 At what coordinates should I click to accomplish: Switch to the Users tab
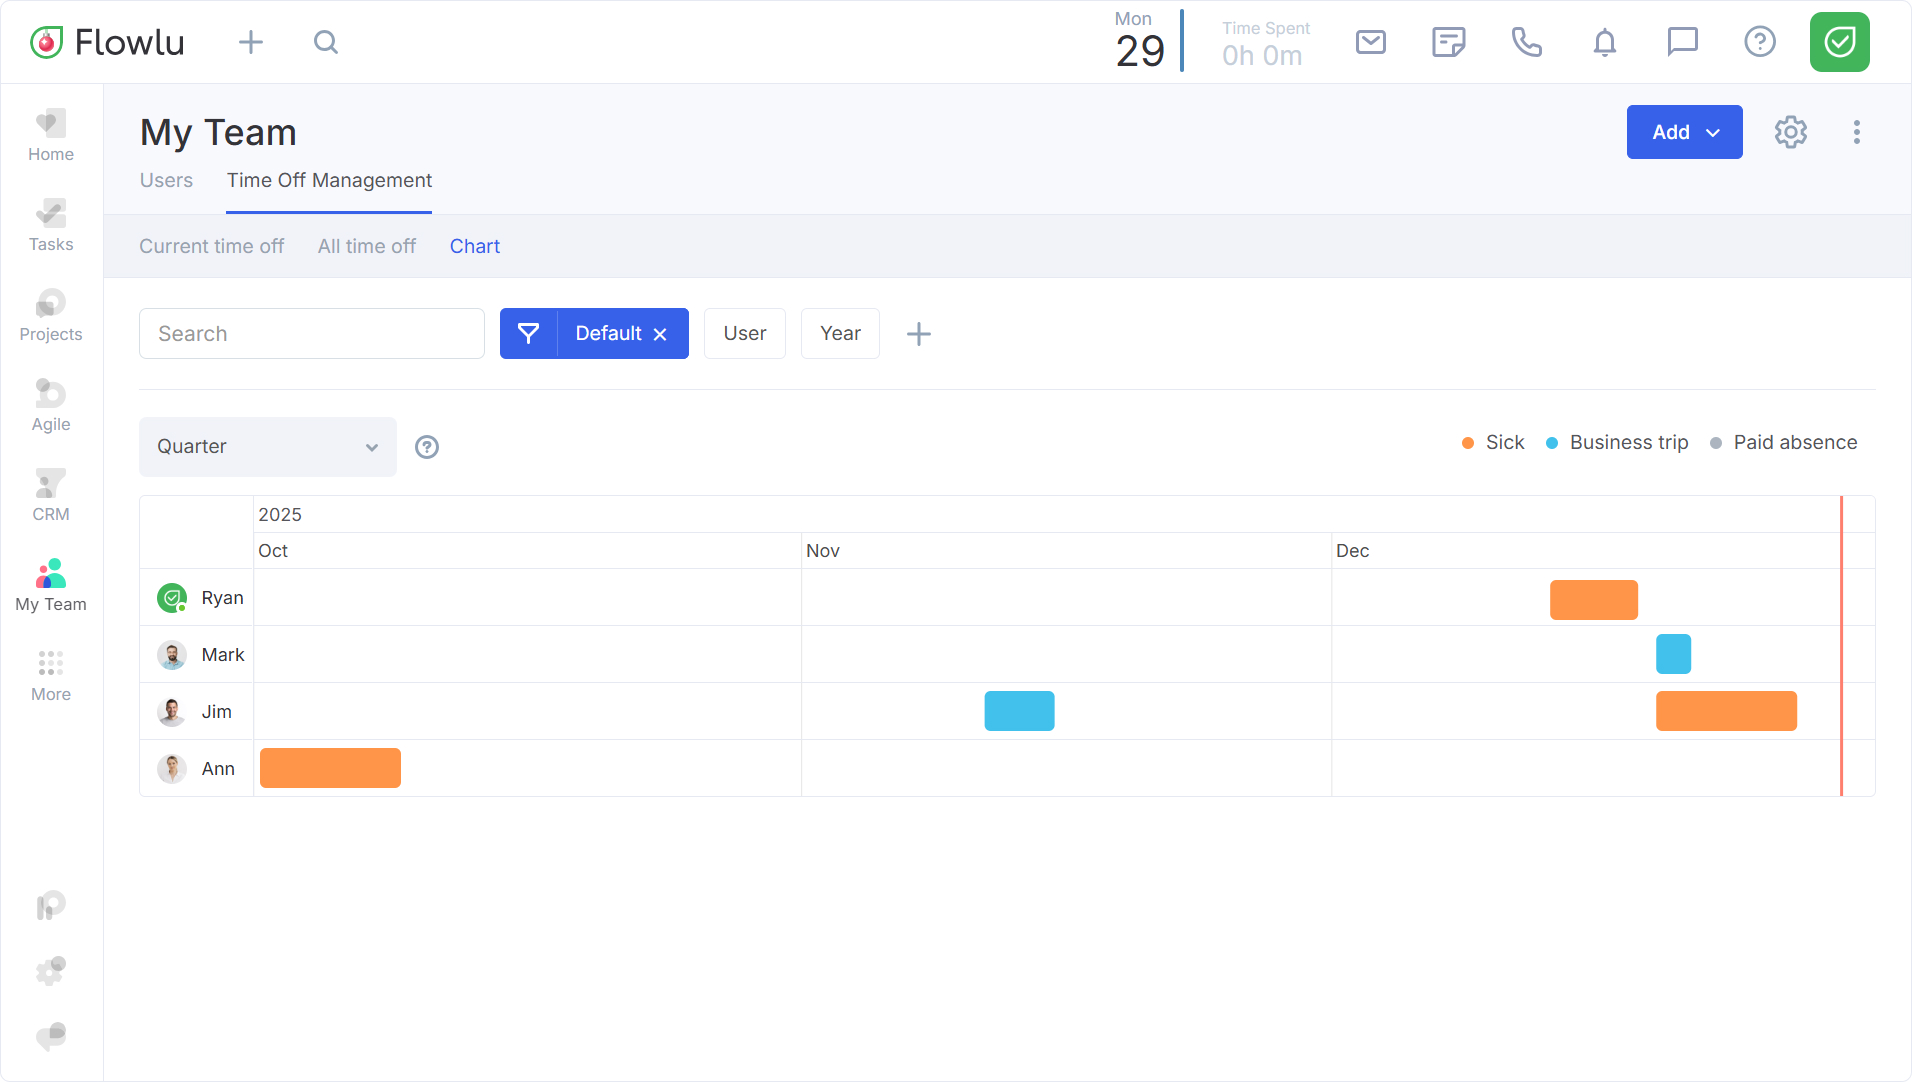pos(166,181)
